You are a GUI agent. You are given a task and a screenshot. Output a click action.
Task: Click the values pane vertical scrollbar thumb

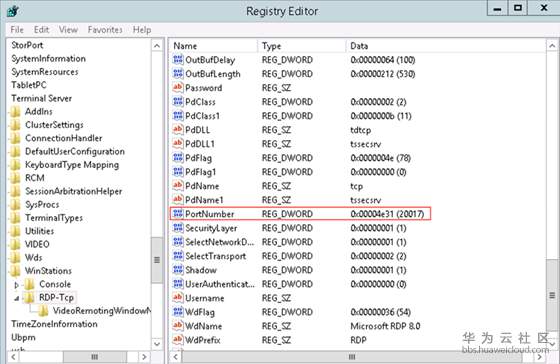(x=552, y=296)
